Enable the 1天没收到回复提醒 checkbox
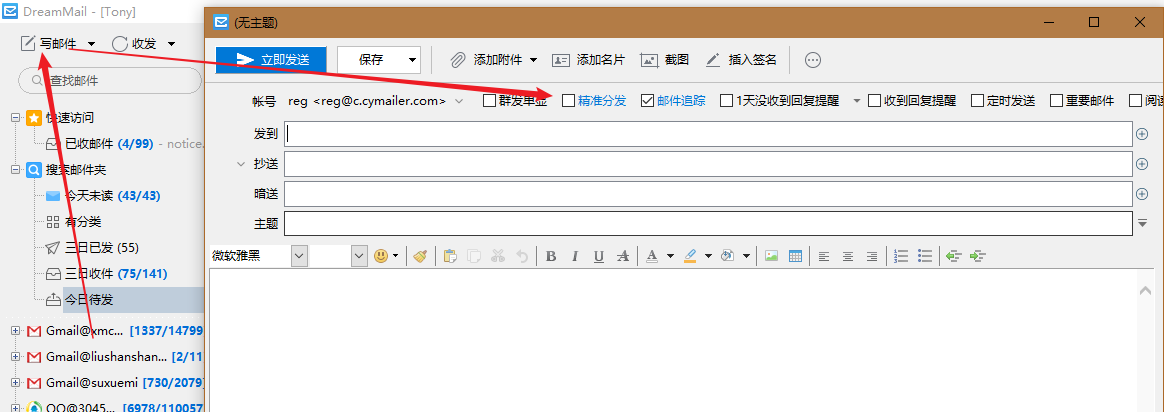This screenshot has height=412, width=1164. coord(726,100)
